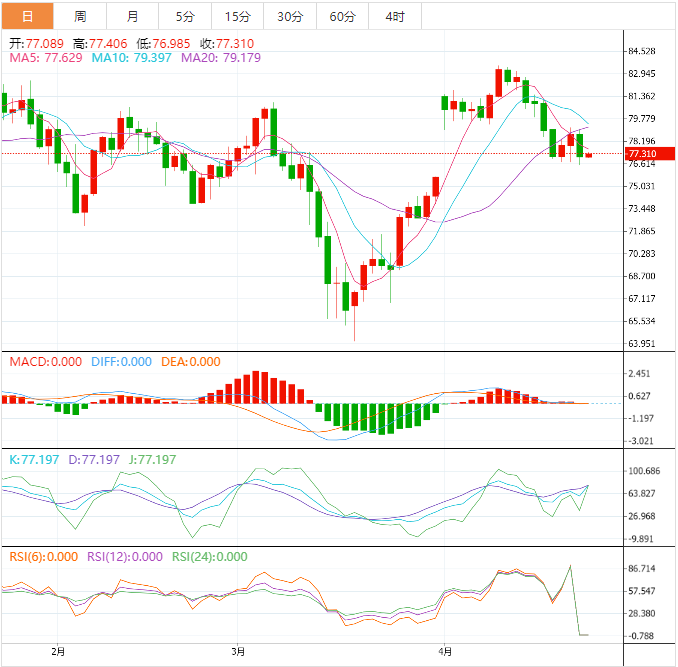The image size is (678, 667).
Task: Open the 月 monthly chart tab
Action: click(x=133, y=16)
